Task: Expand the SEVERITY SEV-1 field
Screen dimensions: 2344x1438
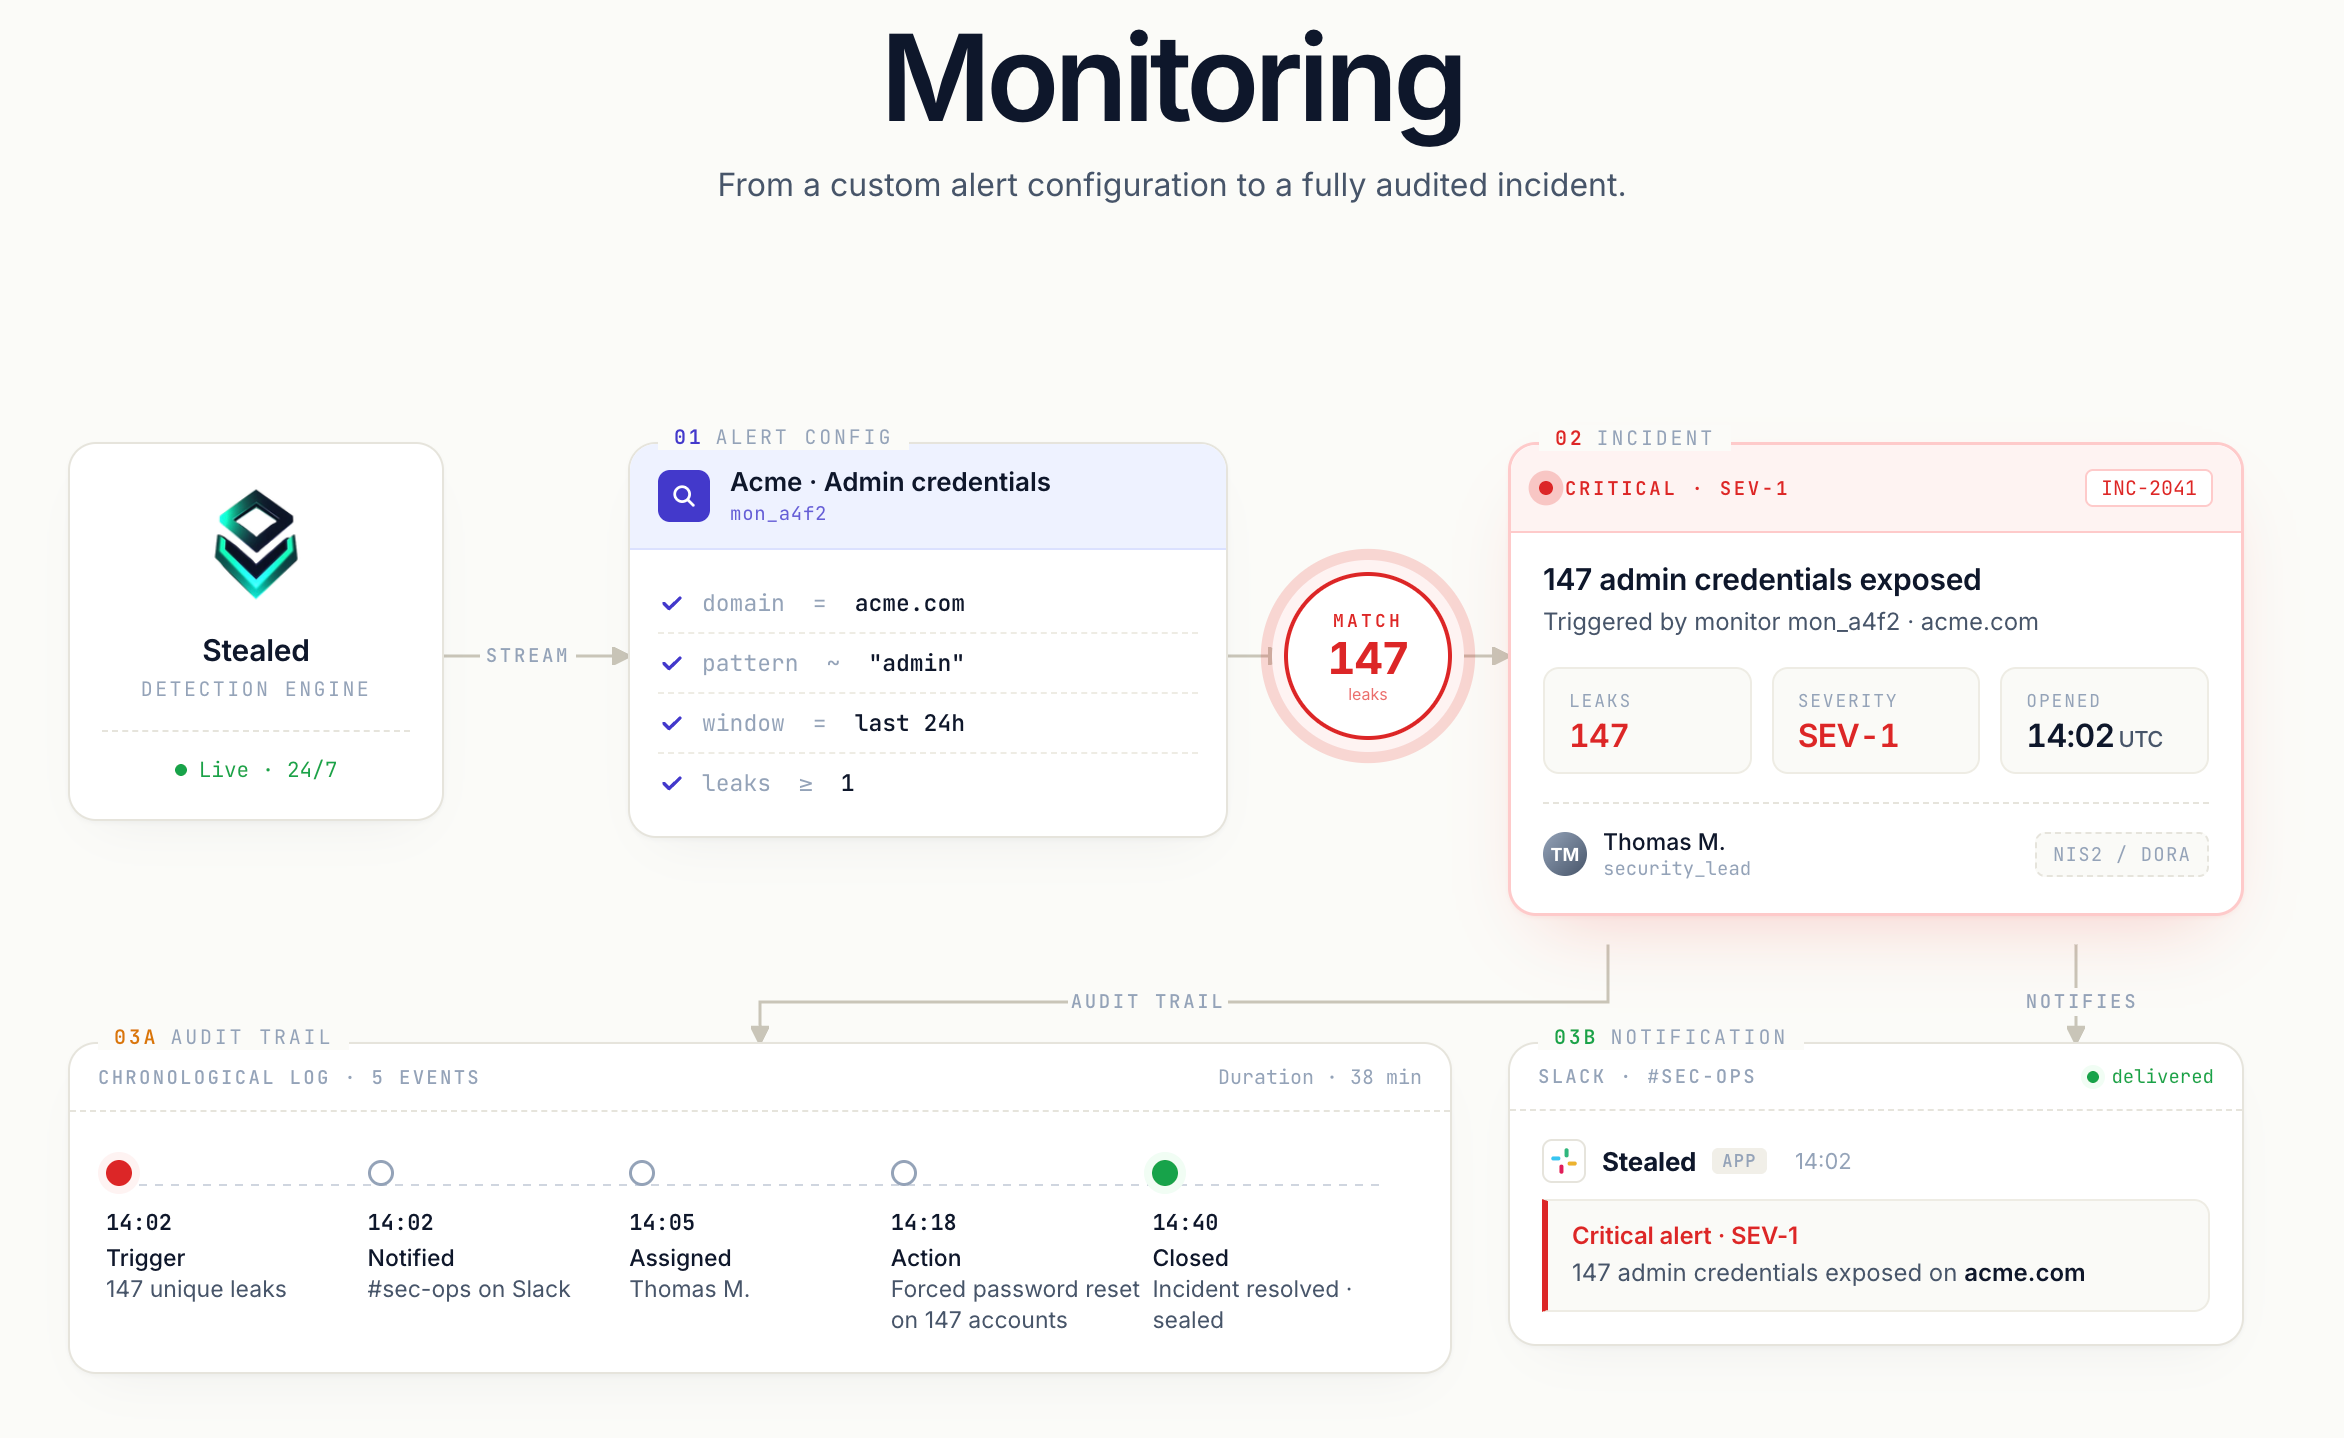Action: tap(1875, 720)
